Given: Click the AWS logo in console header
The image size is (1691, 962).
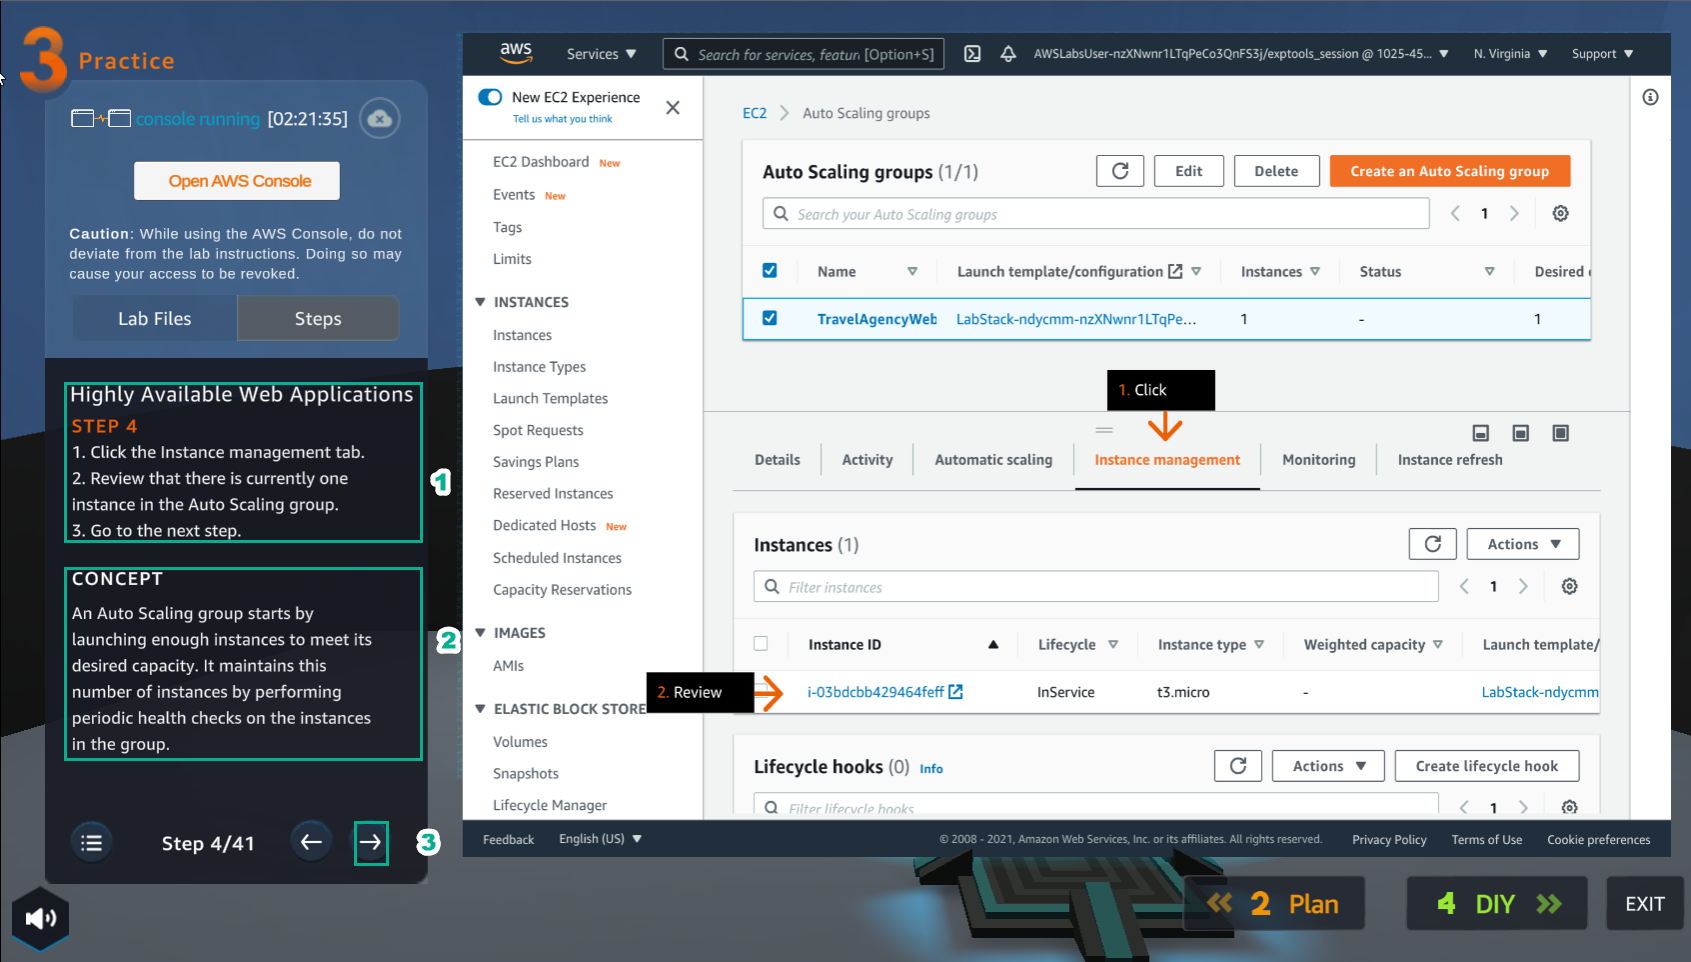Looking at the screenshot, I should (516, 53).
